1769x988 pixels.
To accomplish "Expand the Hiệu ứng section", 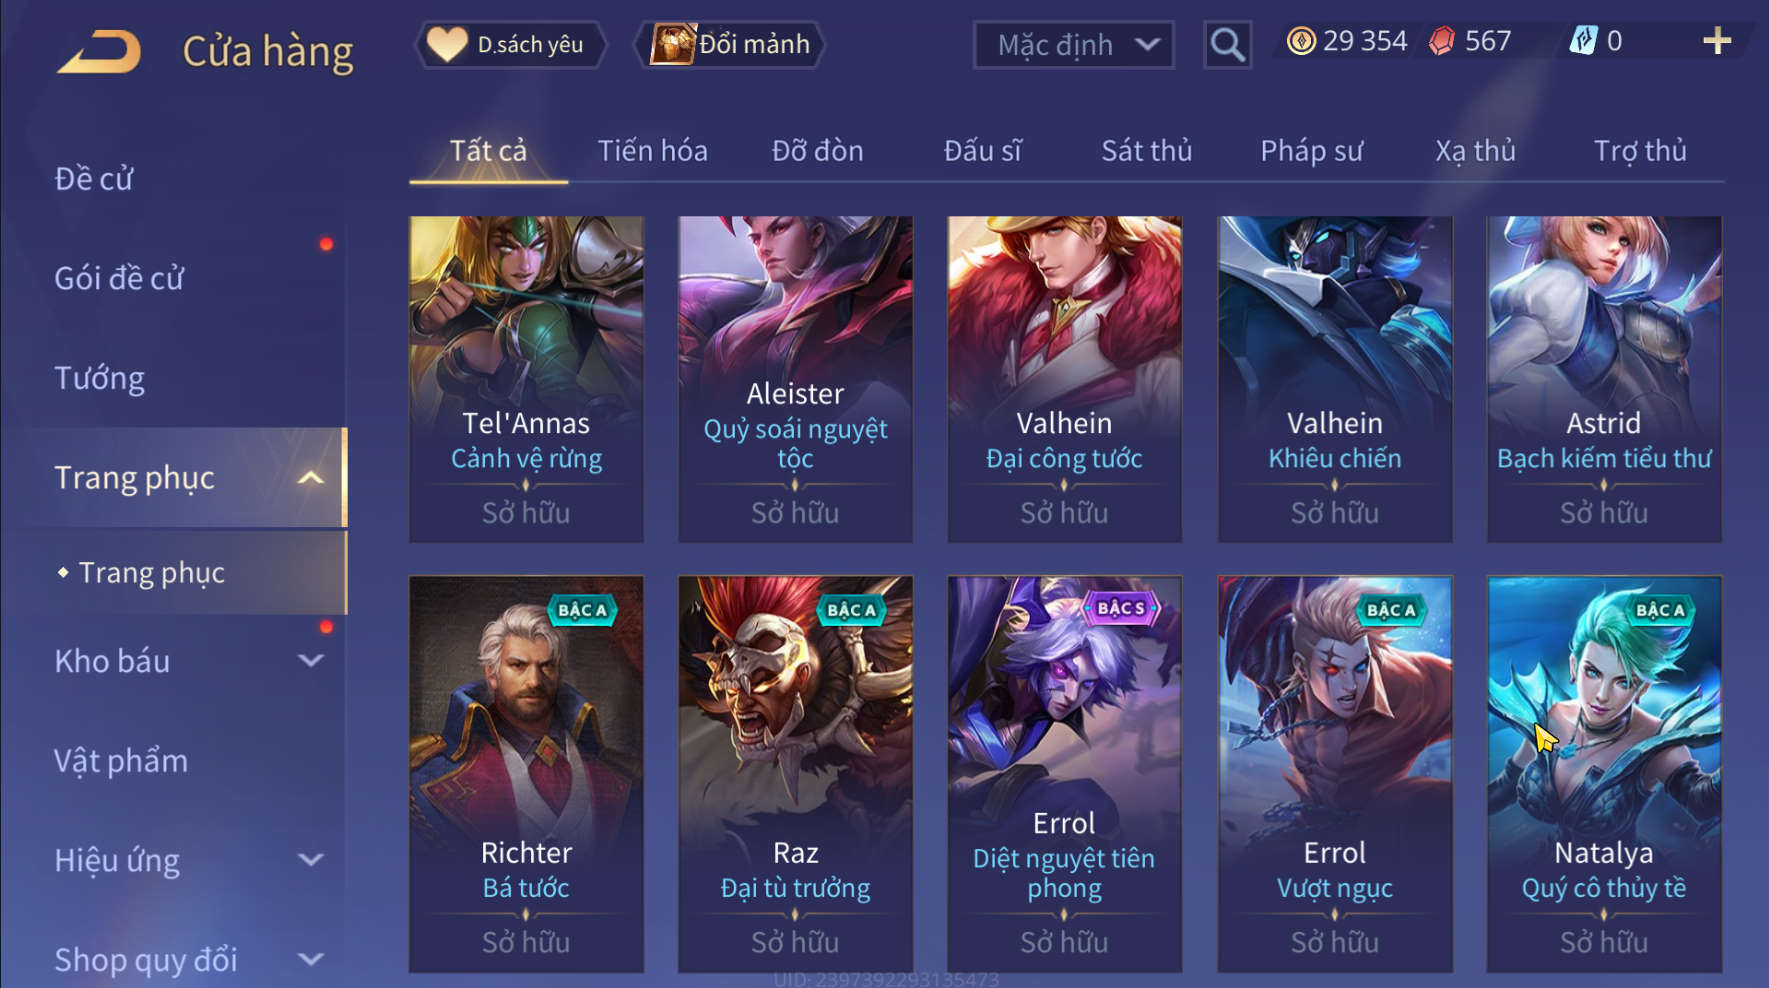I will coord(311,860).
